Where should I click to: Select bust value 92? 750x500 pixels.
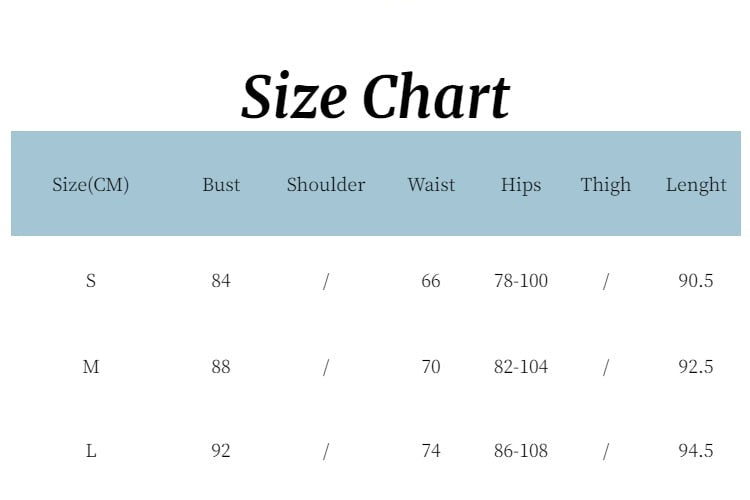[x=221, y=451]
